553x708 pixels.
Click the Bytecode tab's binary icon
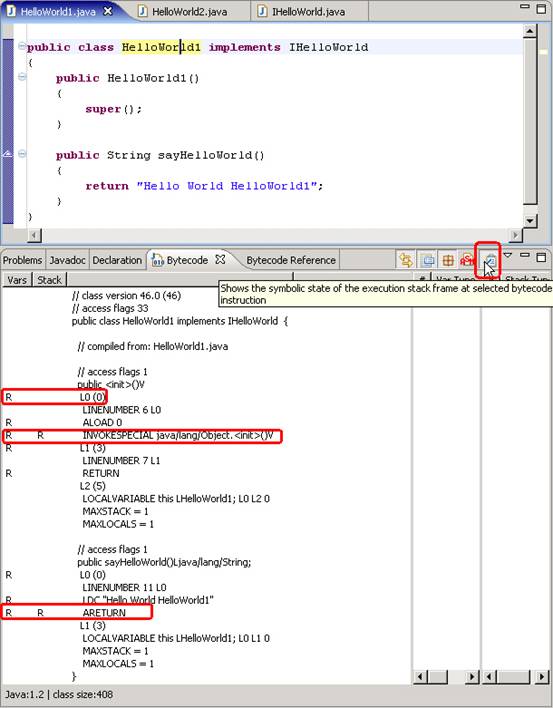[x=157, y=261]
